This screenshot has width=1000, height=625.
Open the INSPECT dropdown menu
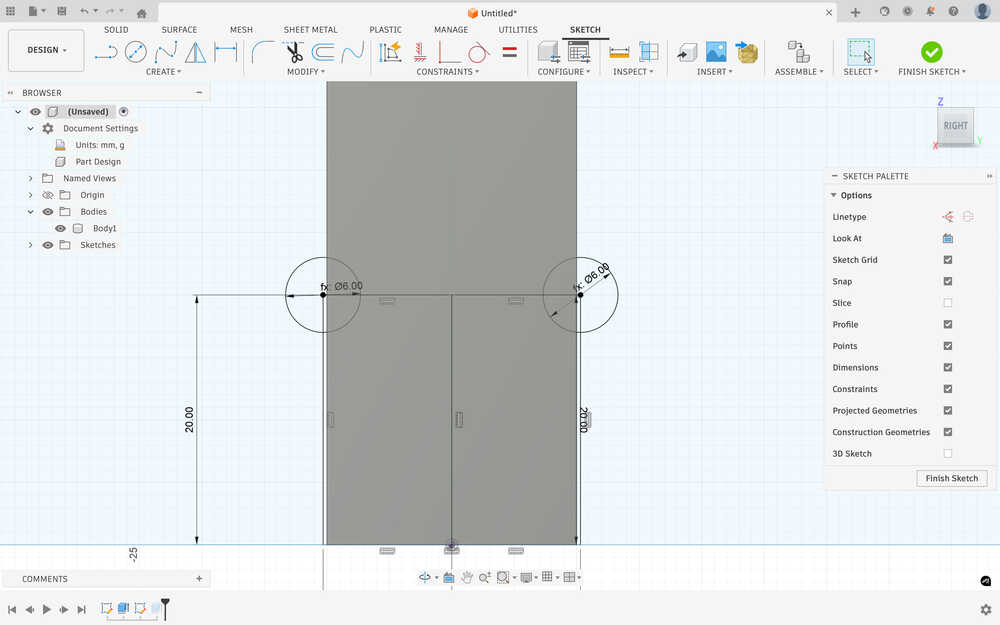coord(633,72)
